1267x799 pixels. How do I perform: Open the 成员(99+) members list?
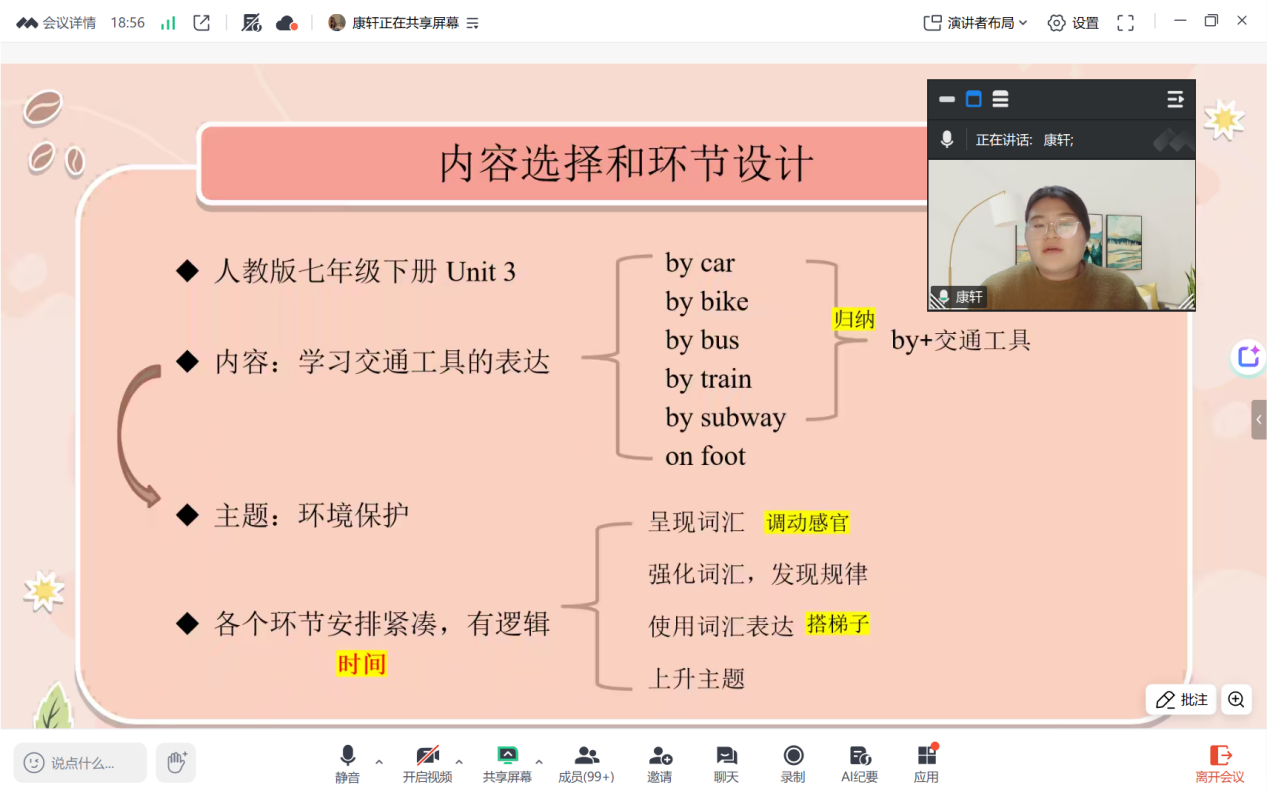(x=586, y=763)
